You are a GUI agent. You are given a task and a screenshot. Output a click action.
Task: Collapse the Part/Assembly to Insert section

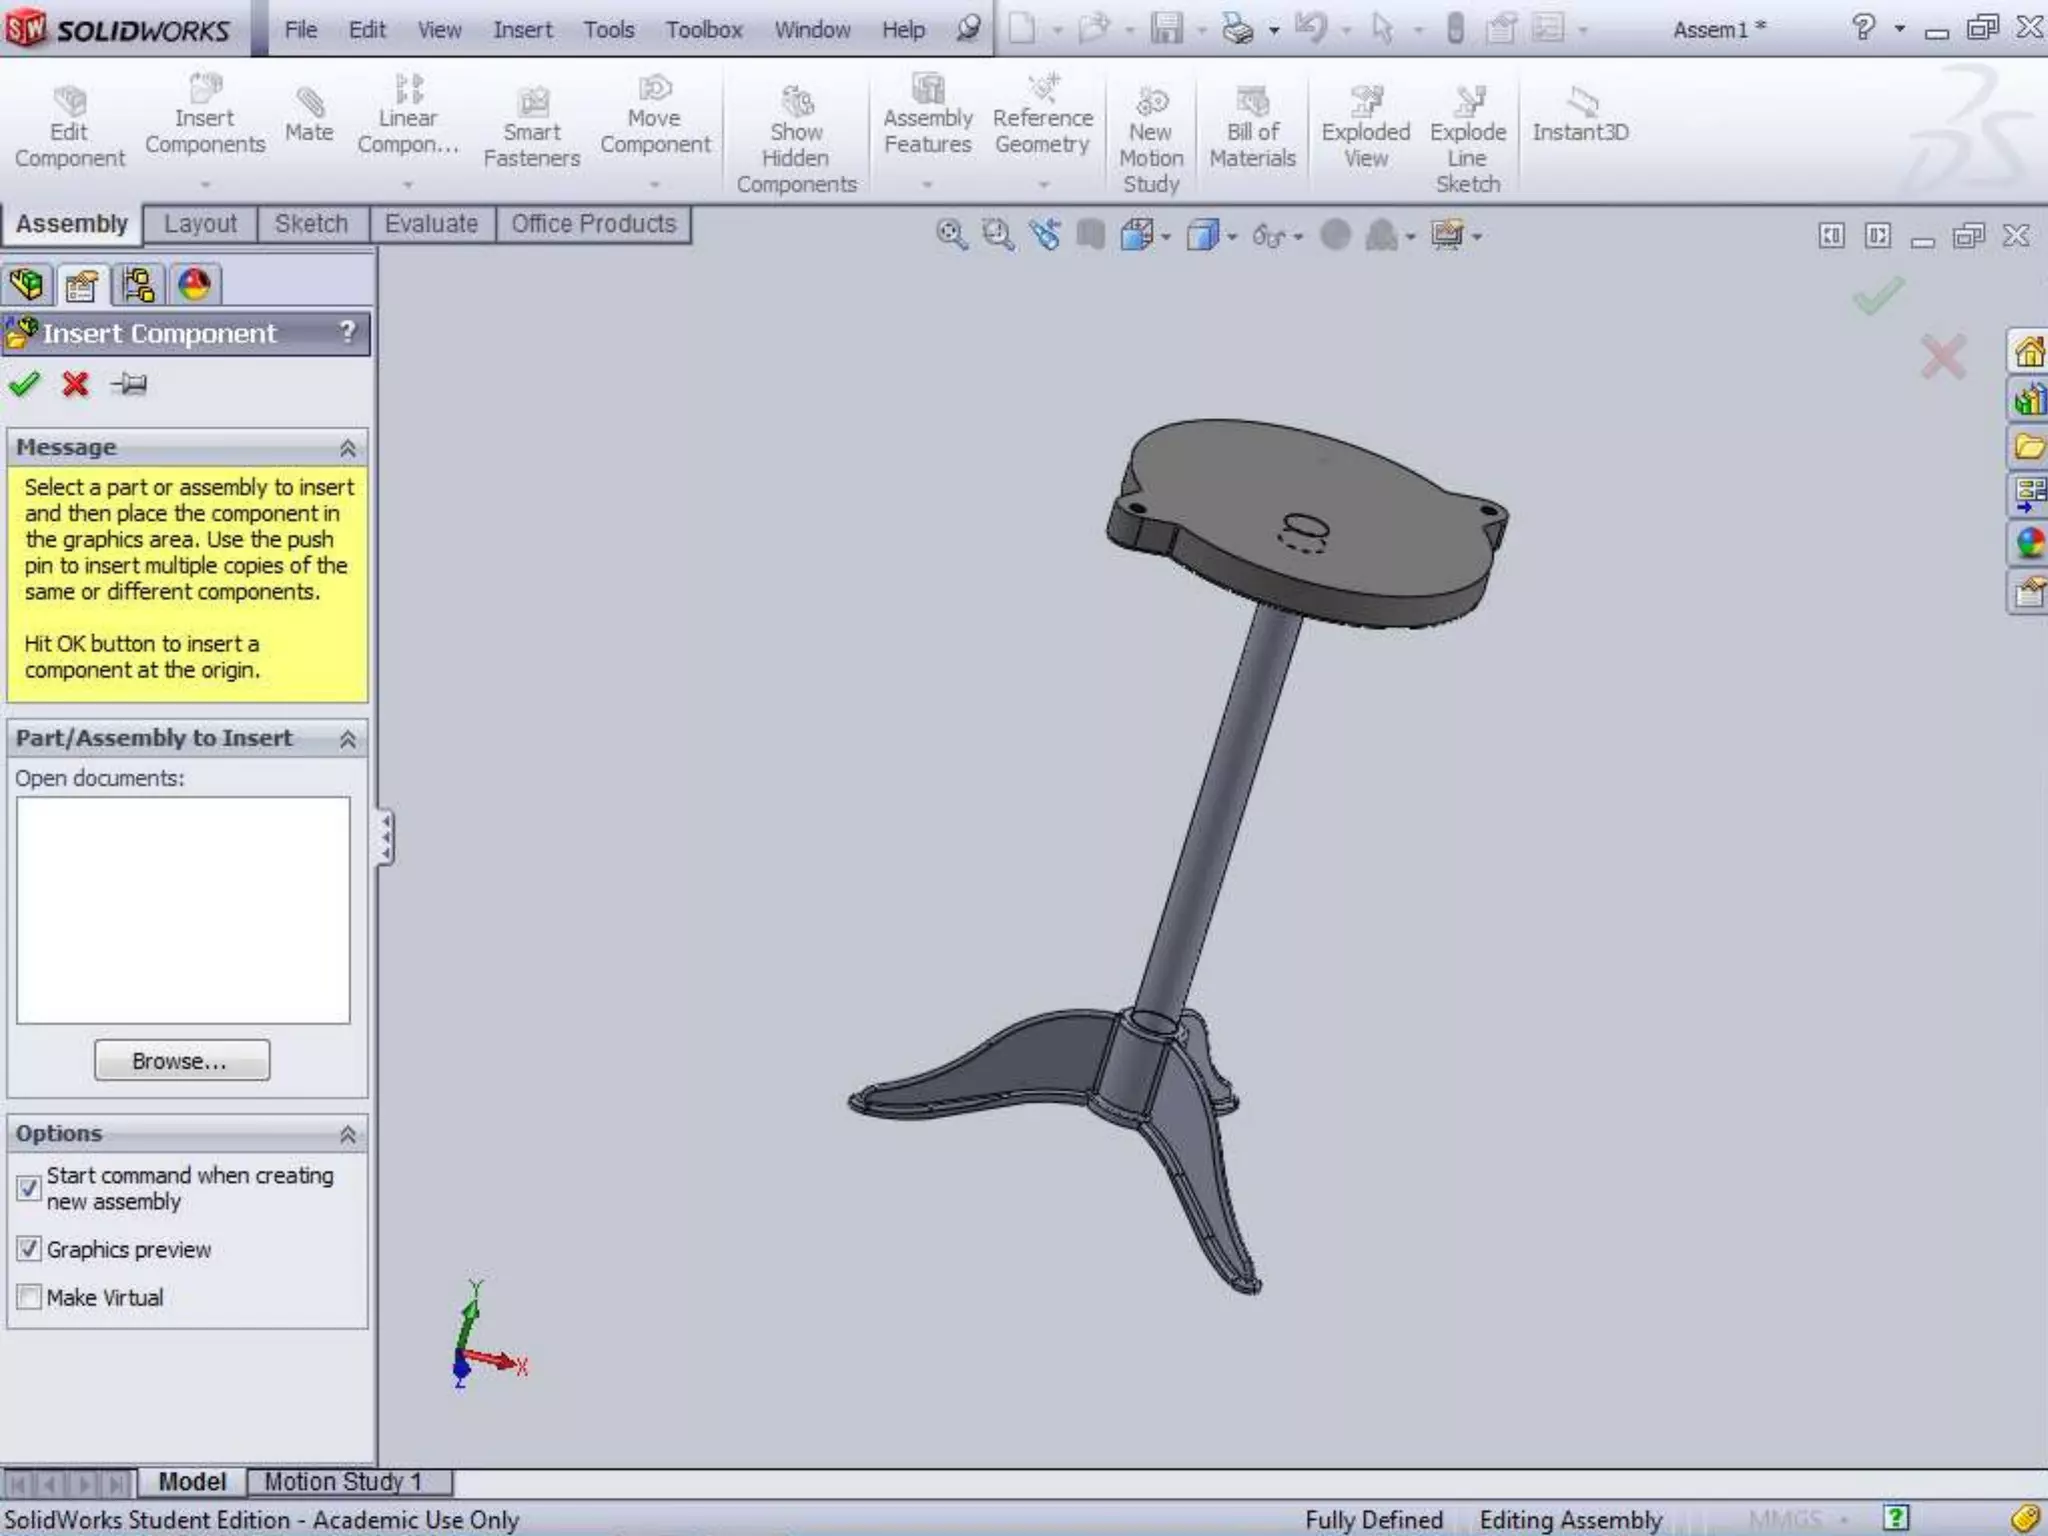348,739
